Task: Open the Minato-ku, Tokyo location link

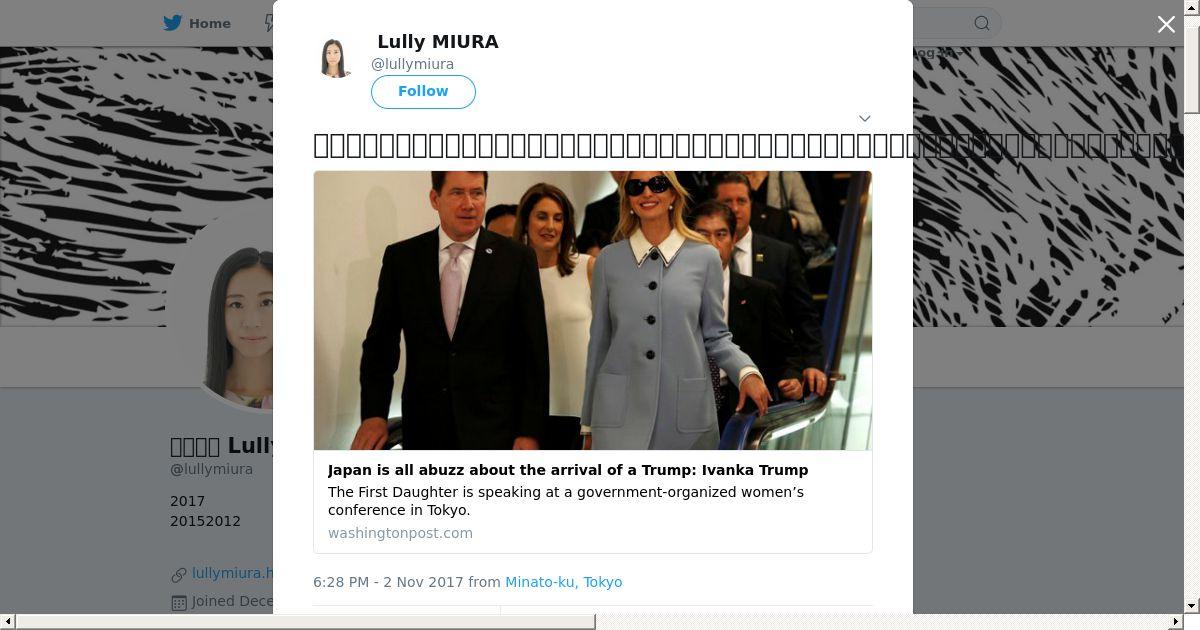Action: tap(563, 582)
